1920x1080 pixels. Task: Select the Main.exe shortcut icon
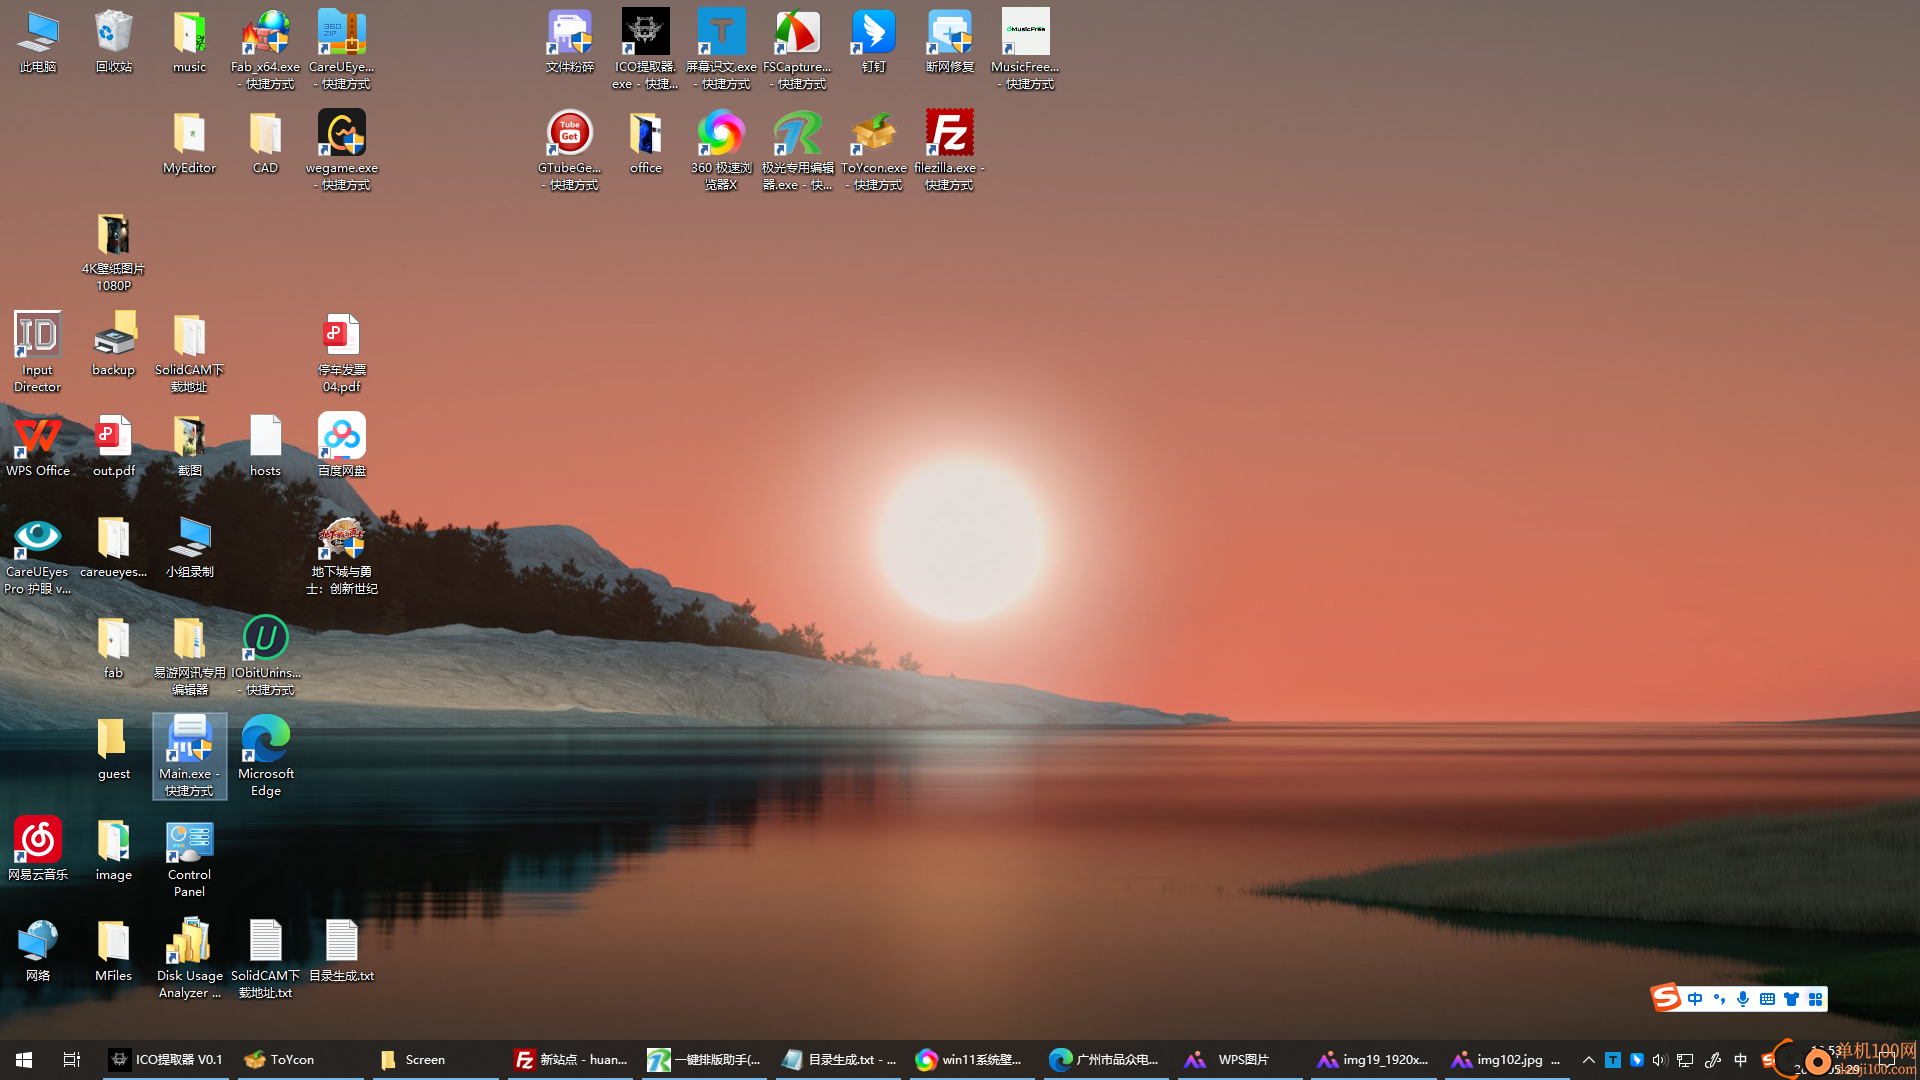click(x=189, y=756)
